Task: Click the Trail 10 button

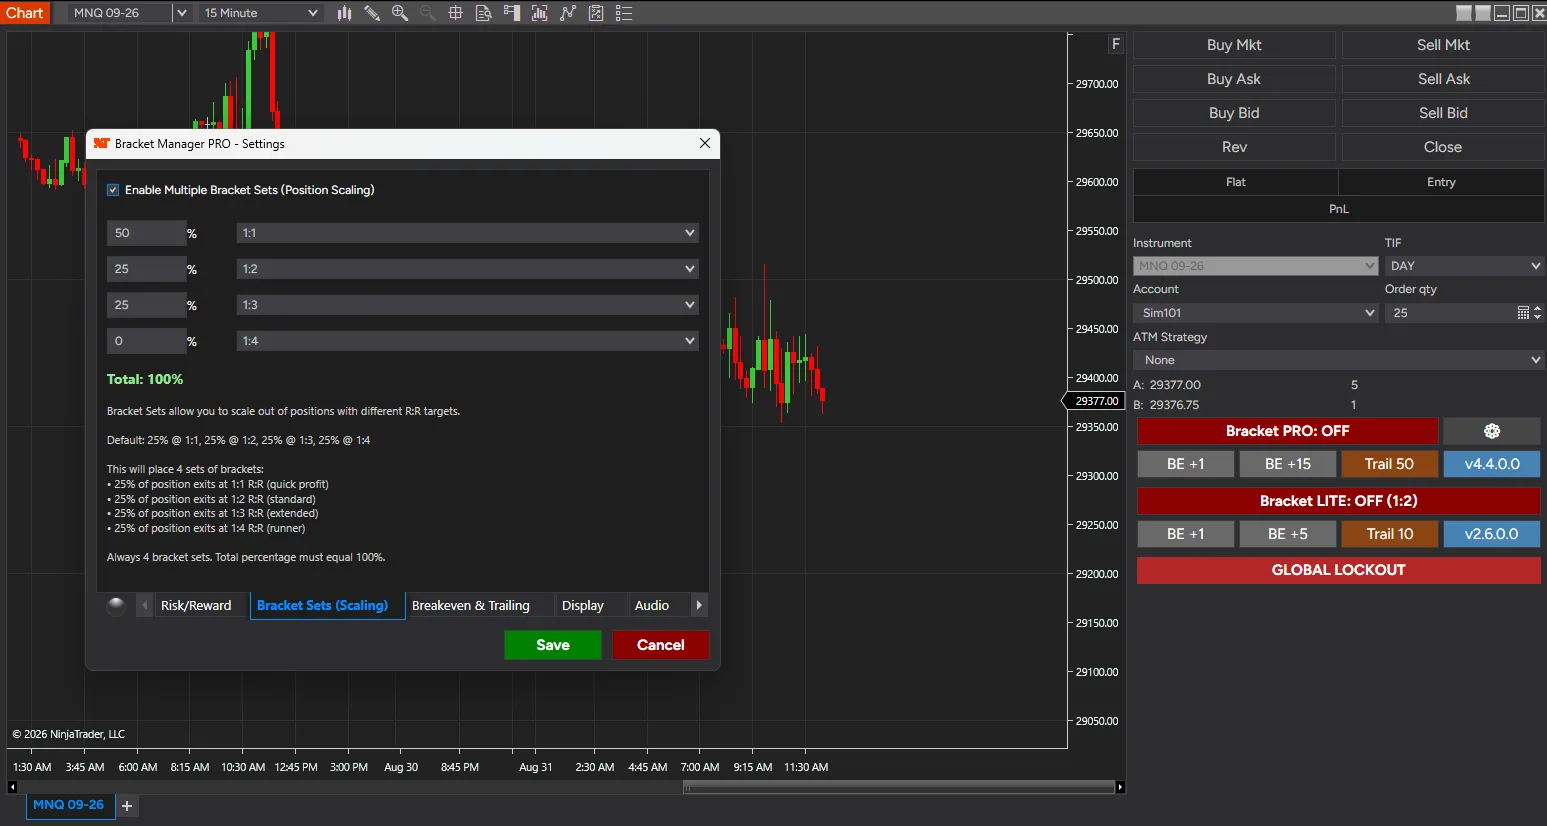Action: [1389, 534]
